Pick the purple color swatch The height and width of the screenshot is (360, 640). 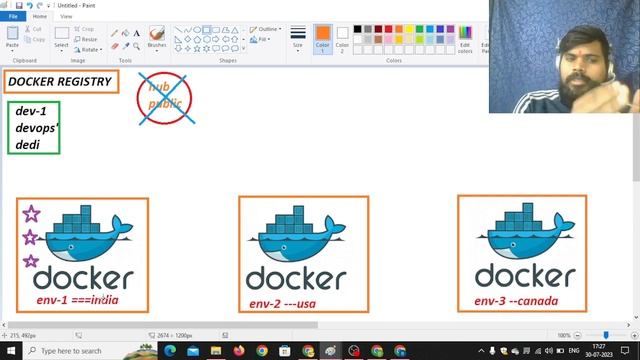(451, 29)
